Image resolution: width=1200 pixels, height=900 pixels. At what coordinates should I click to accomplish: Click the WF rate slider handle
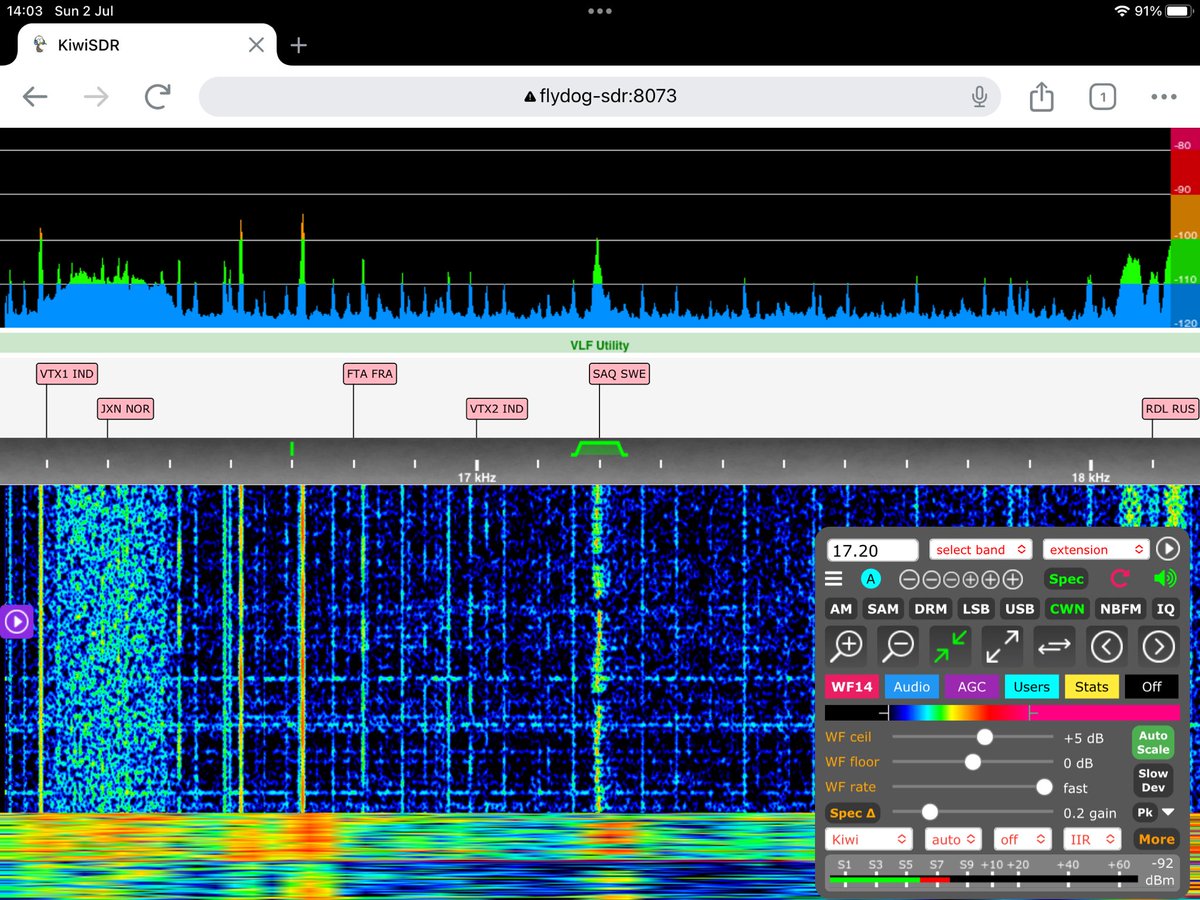tap(1044, 787)
